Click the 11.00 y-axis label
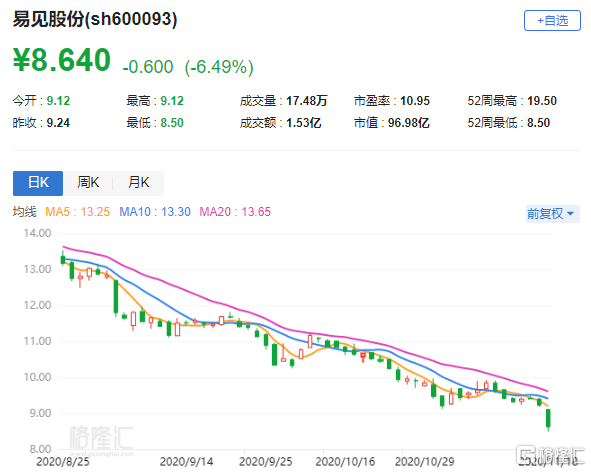The height and width of the screenshot is (472, 591). 37,341
